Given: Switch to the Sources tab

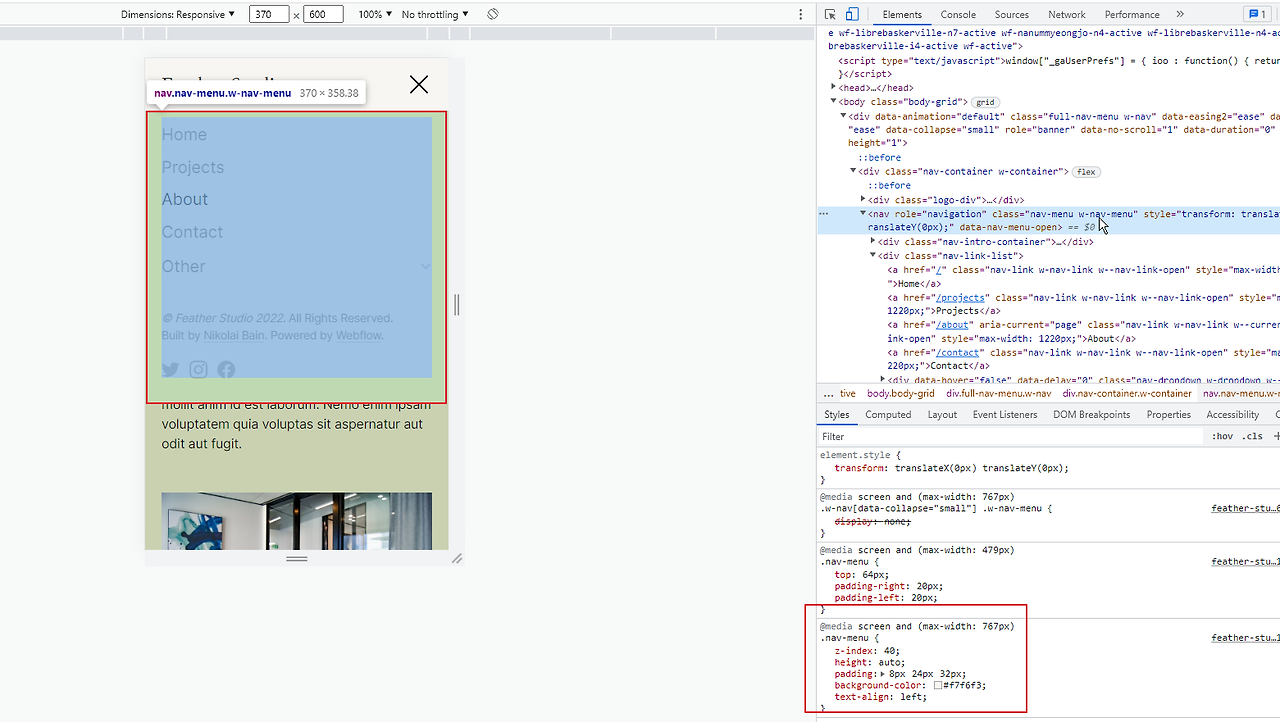Looking at the screenshot, I should [x=1012, y=14].
